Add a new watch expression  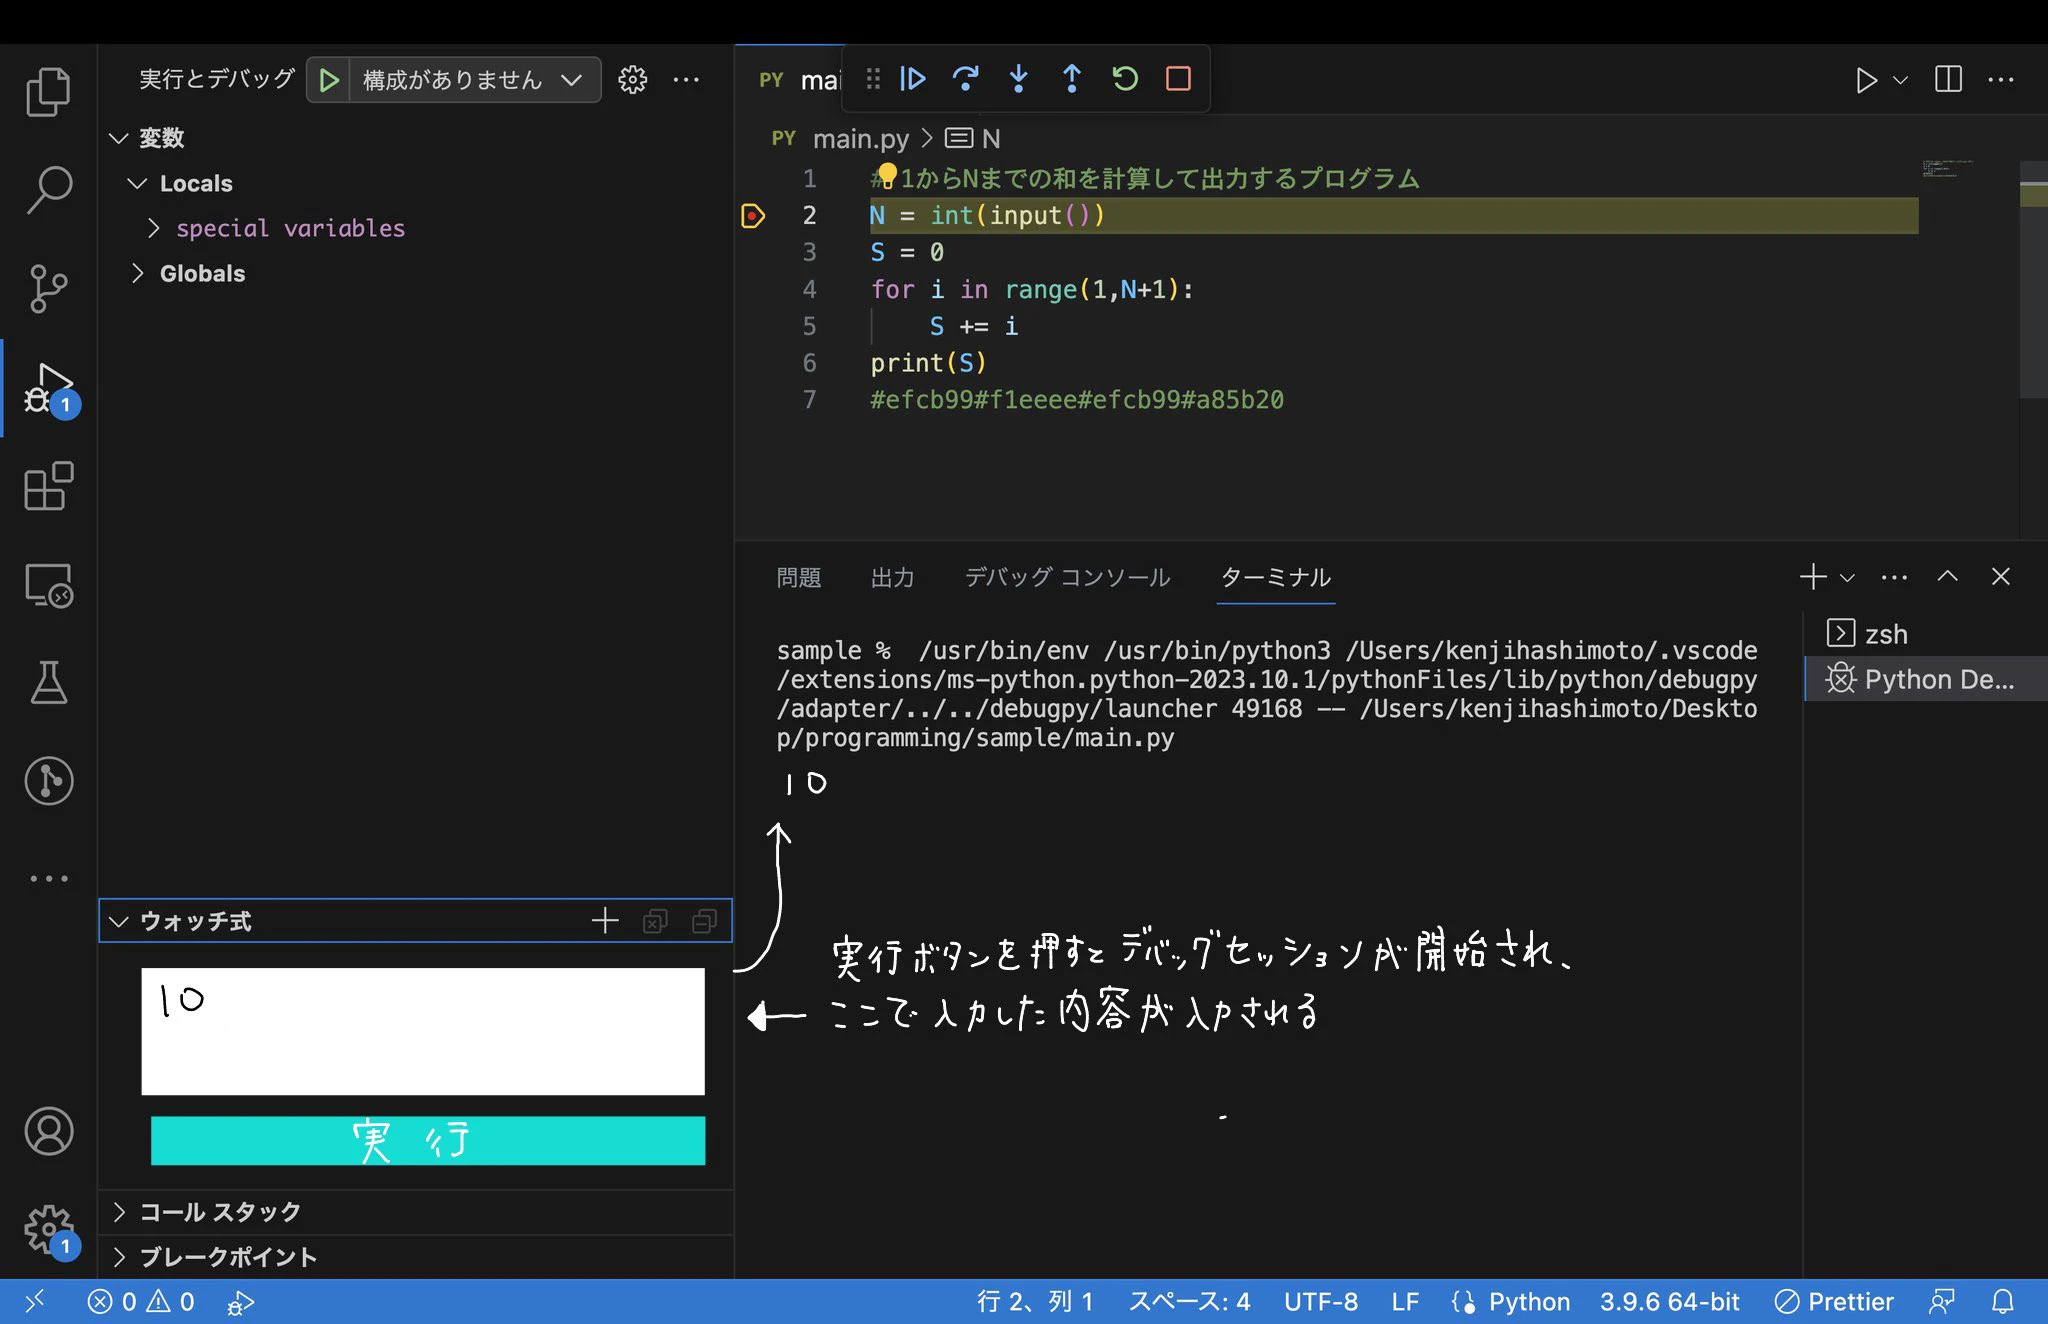pos(605,921)
